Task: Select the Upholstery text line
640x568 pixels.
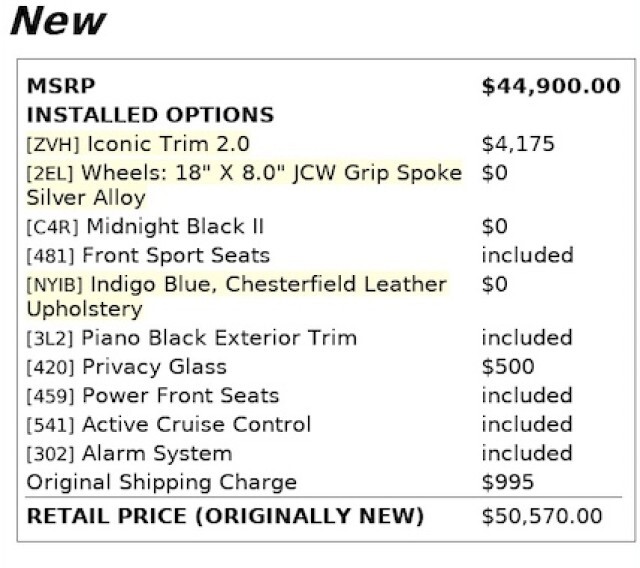Action: click(84, 309)
